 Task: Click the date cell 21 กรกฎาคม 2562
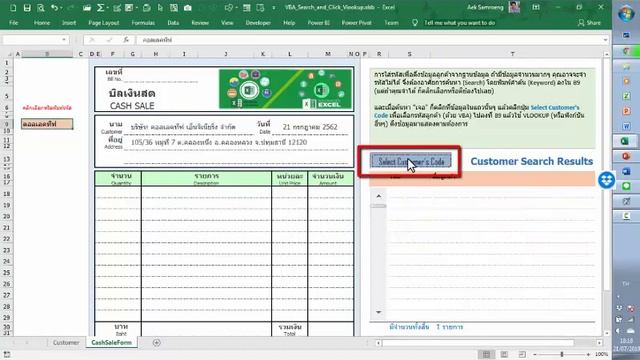(x=310, y=127)
